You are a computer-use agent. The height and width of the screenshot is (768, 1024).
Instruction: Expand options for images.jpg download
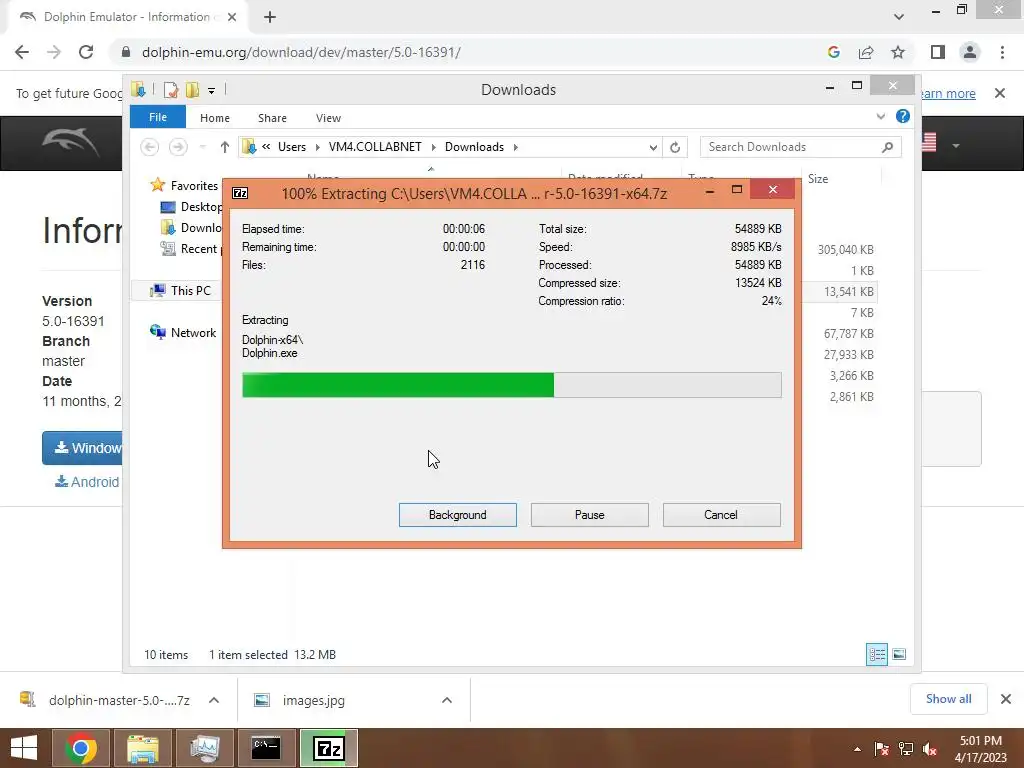pos(447,700)
